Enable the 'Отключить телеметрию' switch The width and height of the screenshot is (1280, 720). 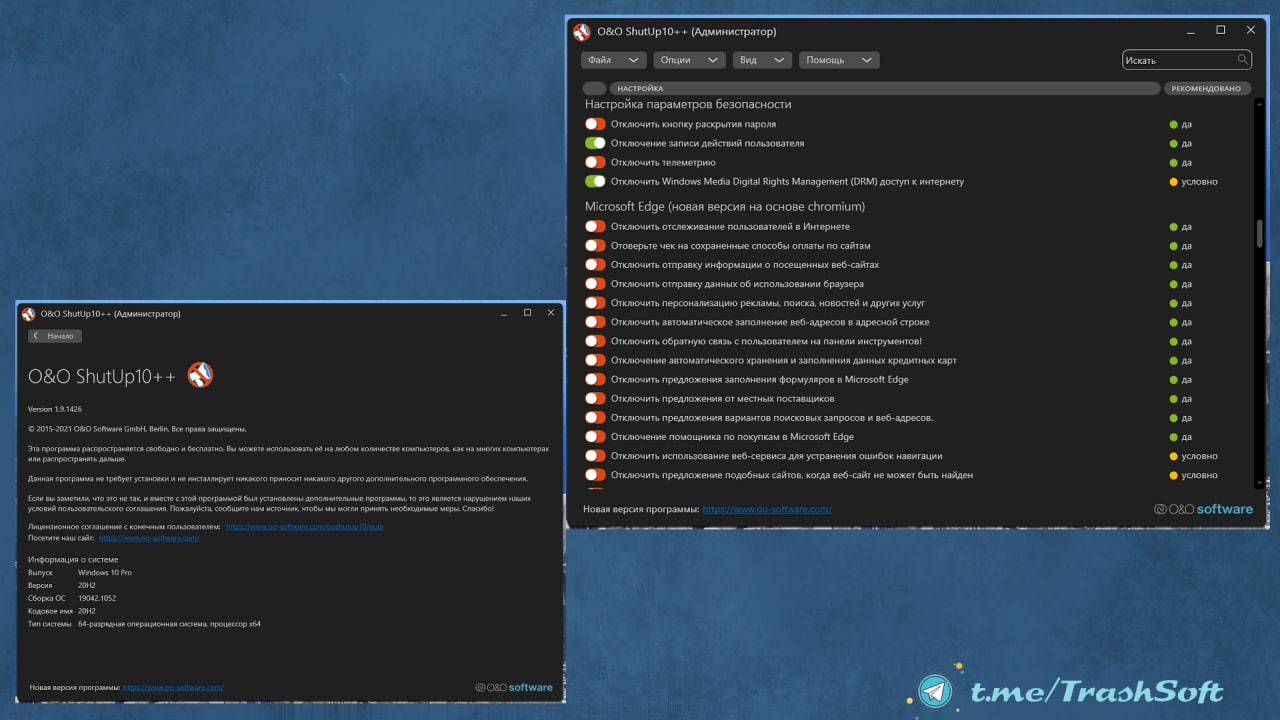coord(595,162)
